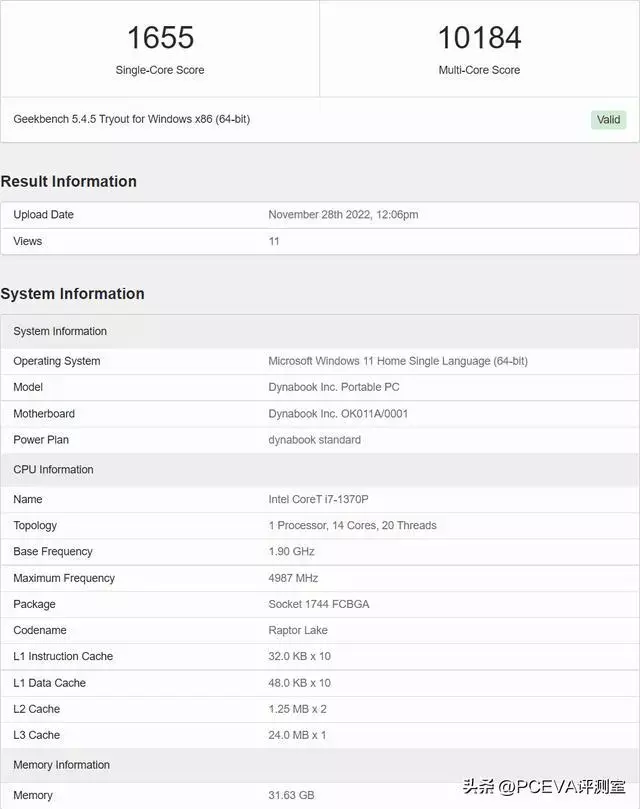Select the views count 11
This screenshot has height=809, width=640.
click(274, 241)
